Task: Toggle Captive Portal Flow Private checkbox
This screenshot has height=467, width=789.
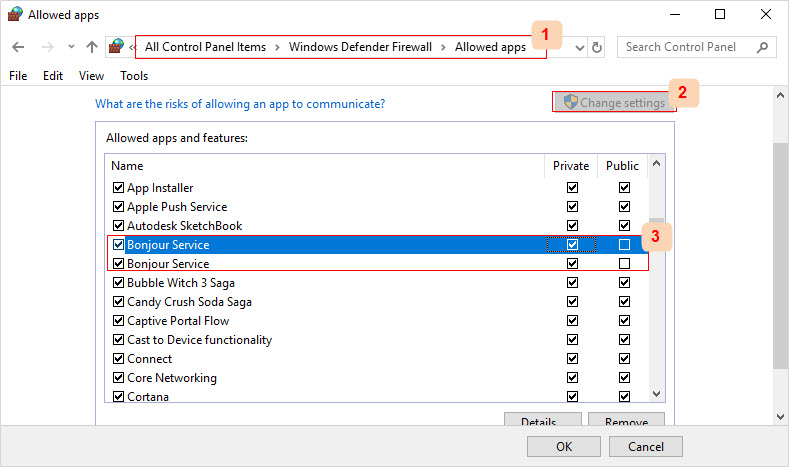Action: [573, 321]
